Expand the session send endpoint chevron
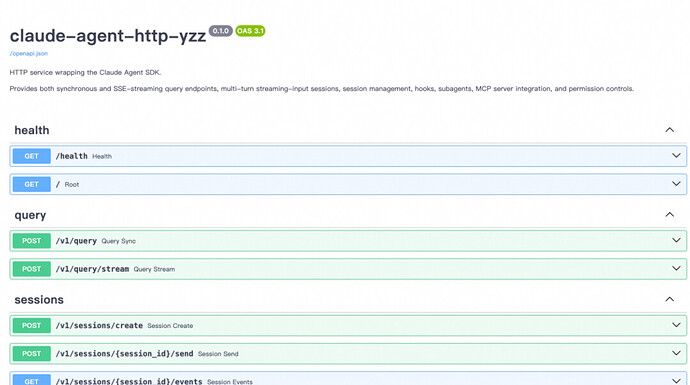The height and width of the screenshot is (385, 690). pyautogui.click(x=676, y=353)
